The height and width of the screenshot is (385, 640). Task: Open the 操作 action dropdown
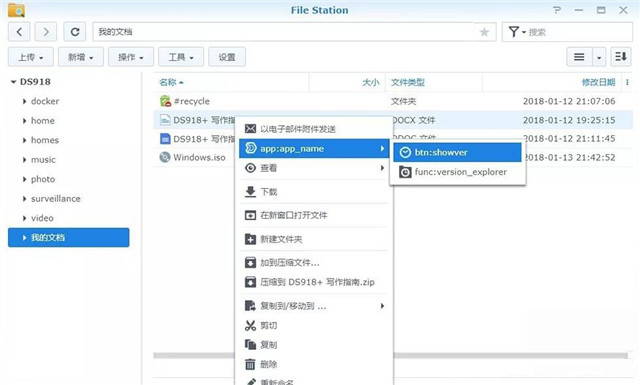131,57
